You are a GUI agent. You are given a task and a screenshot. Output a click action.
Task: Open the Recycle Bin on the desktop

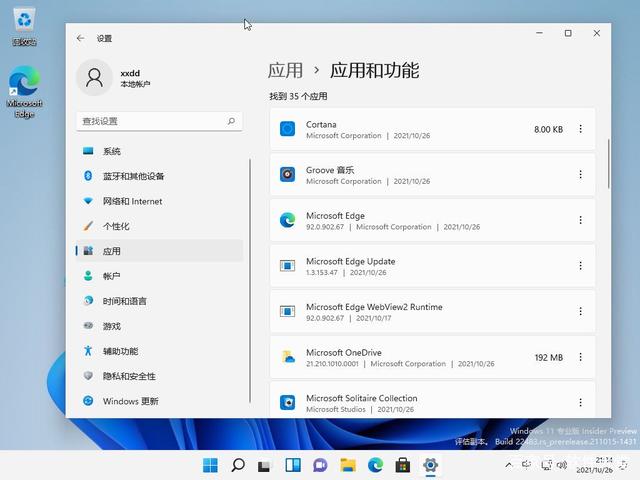point(24,24)
